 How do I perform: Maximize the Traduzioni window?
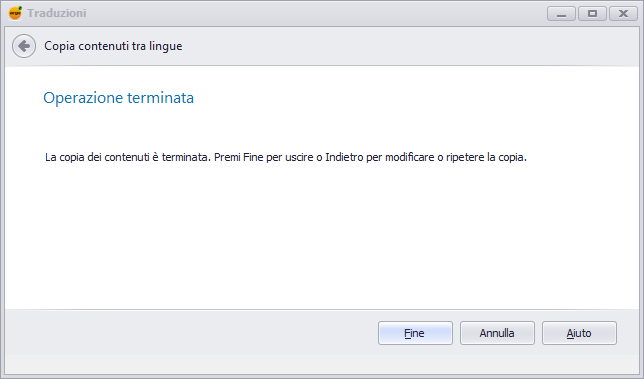click(x=592, y=14)
